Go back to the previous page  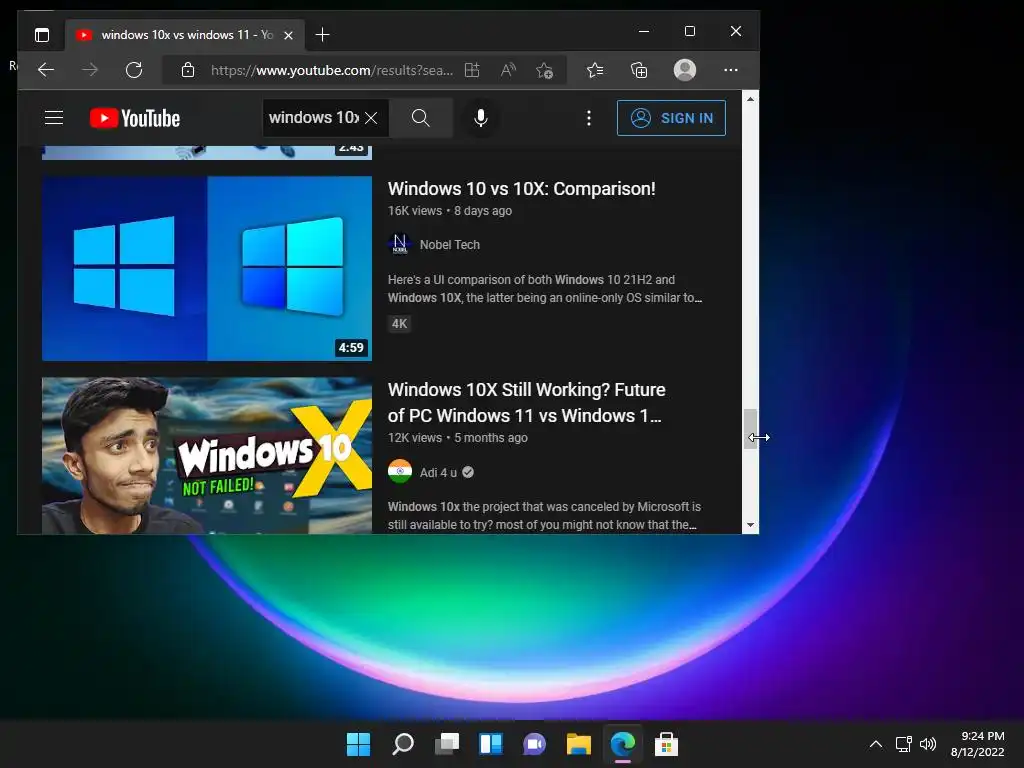click(46, 70)
